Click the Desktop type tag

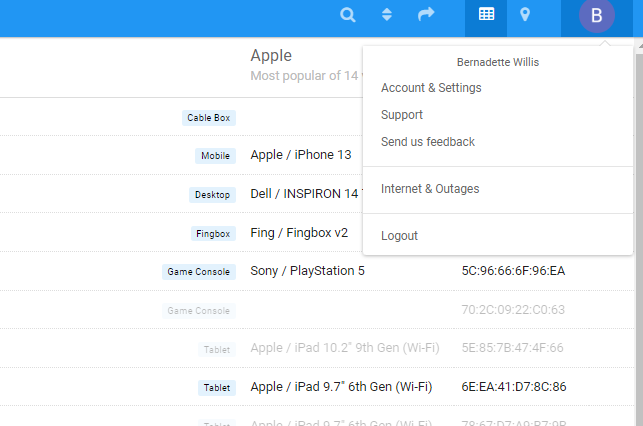point(212,195)
